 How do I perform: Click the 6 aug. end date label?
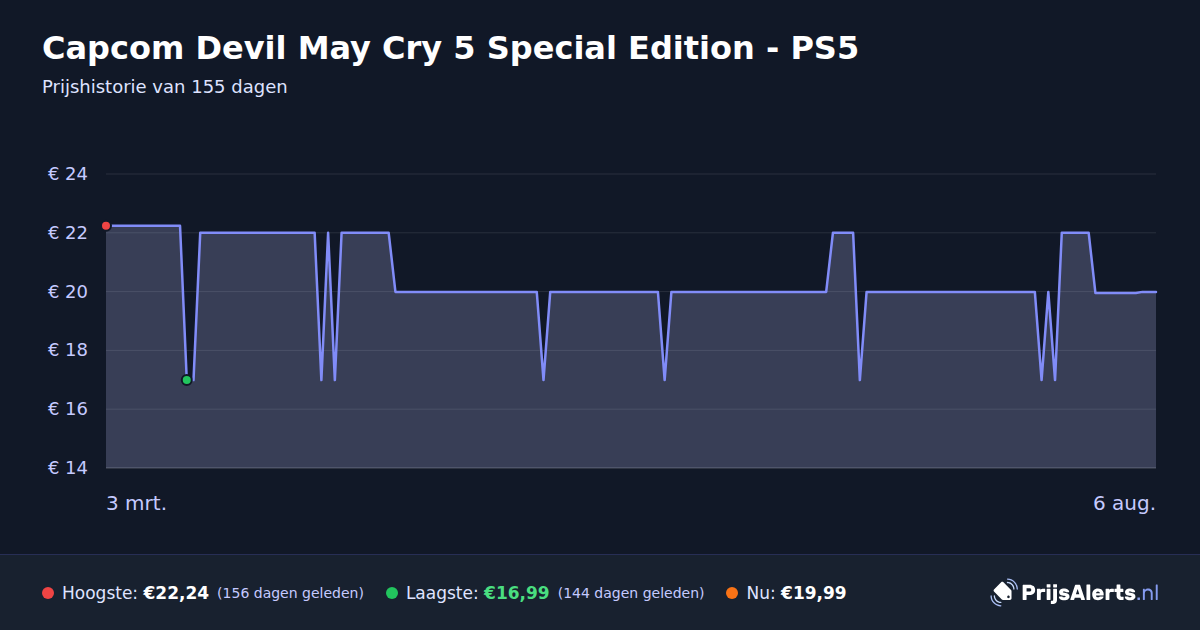(1124, 503)
